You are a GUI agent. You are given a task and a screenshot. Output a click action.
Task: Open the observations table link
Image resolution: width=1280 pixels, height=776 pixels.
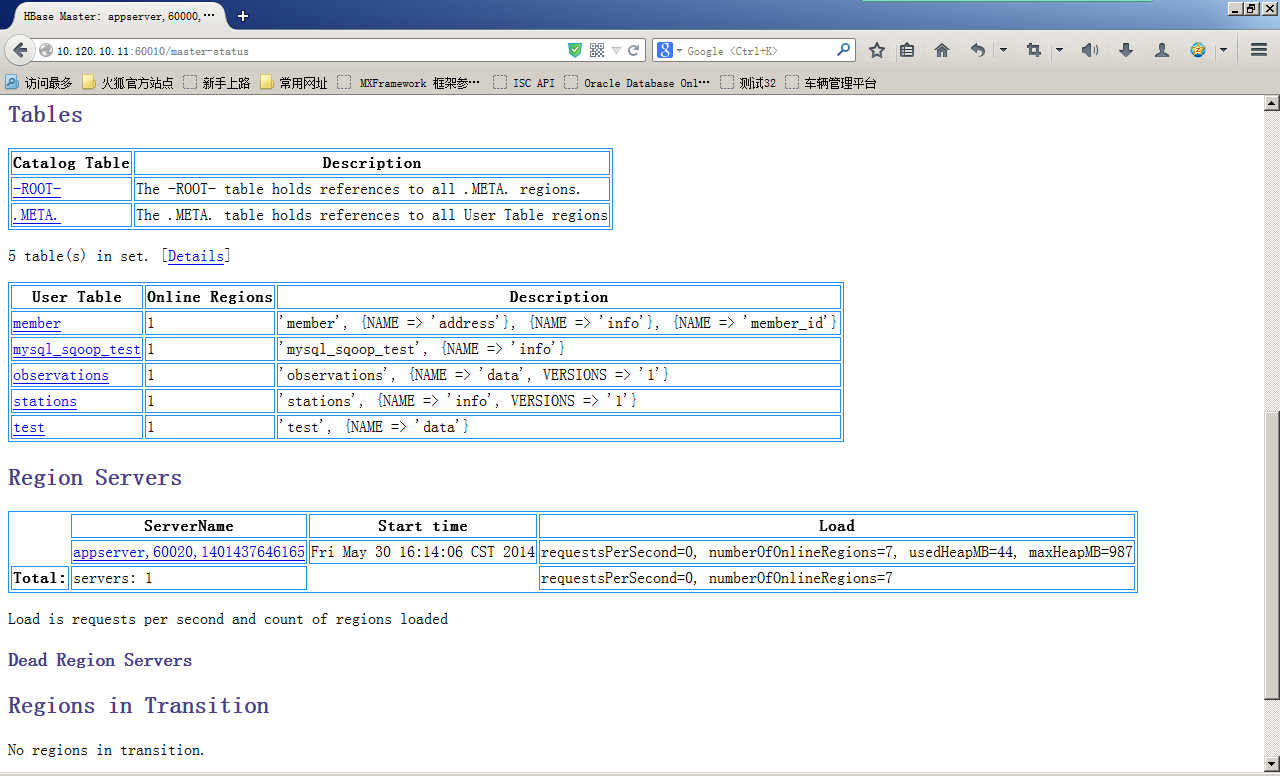61,375
